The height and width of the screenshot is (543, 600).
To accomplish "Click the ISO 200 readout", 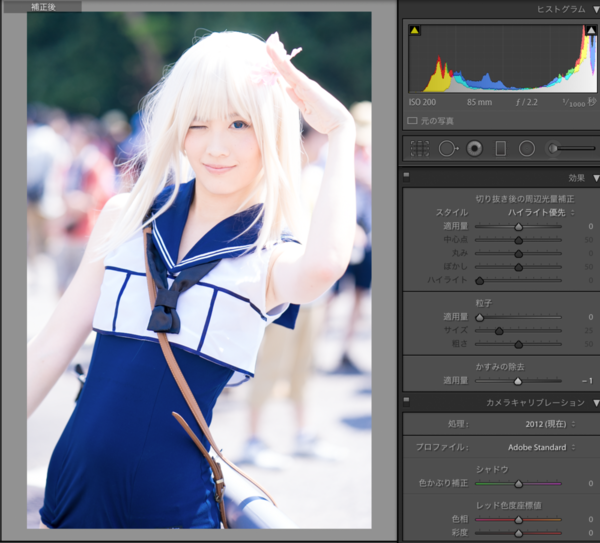I will point(422,102).
